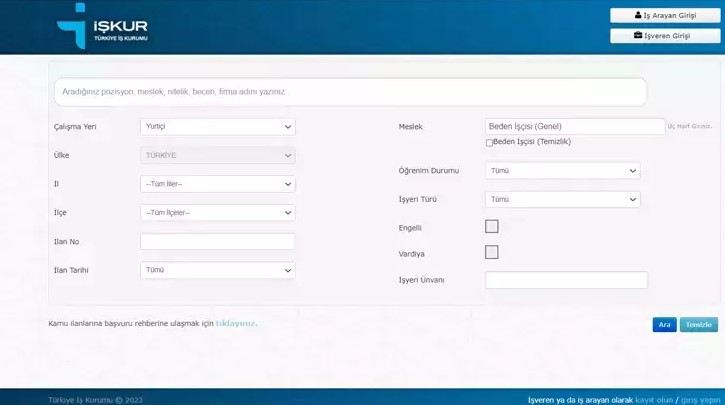
Task: Open the İş Arayan Girişi button
Action: (665, 15)
